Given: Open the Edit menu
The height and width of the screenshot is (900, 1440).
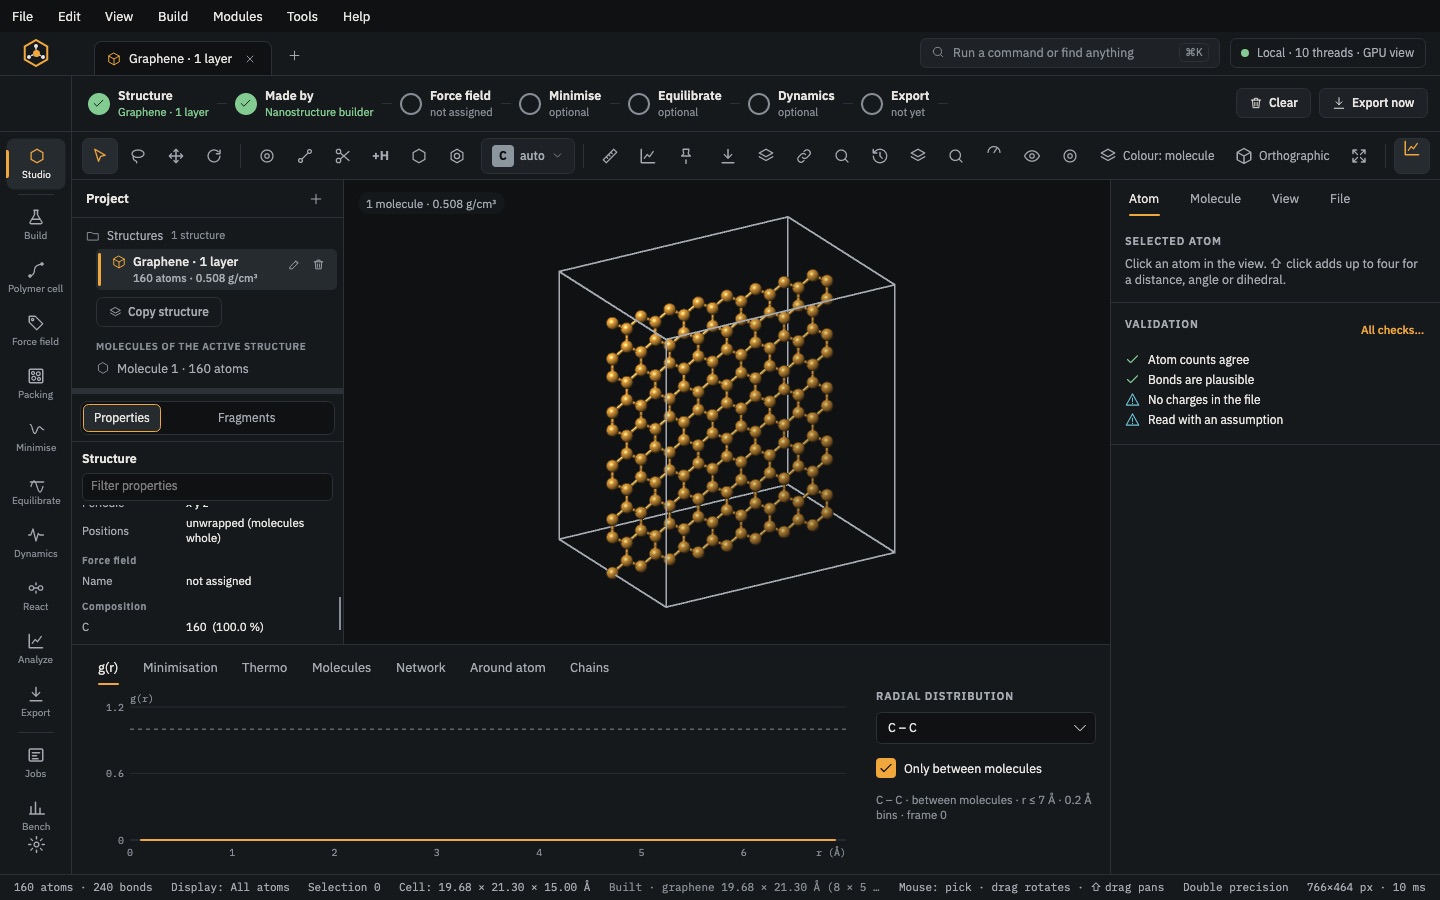Looking at the screenshot, I should point(69,16).
